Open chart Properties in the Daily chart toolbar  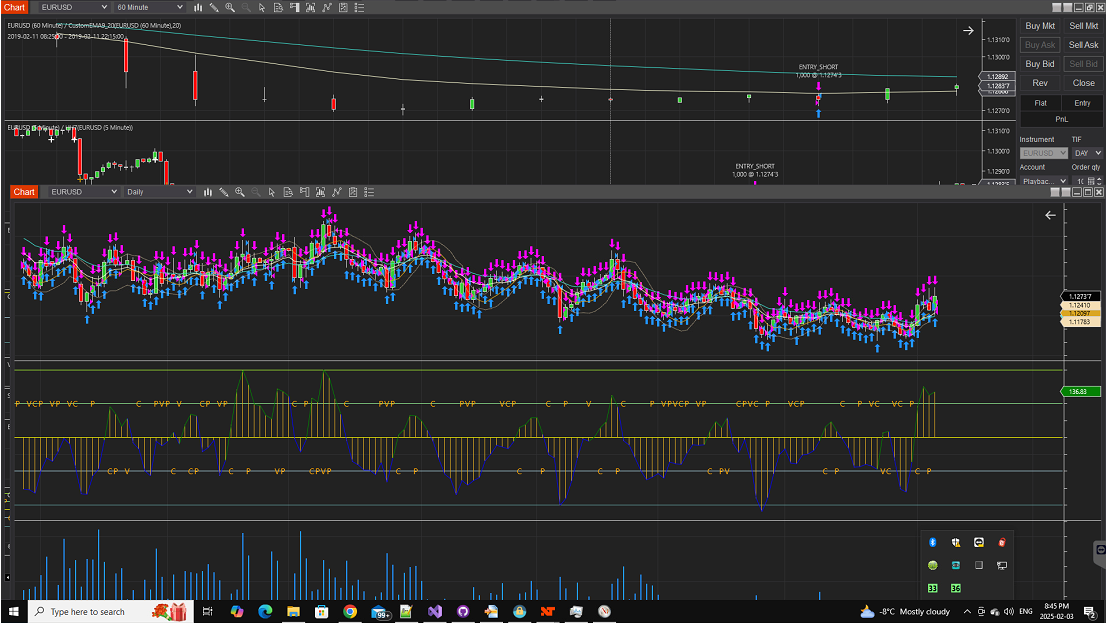[x=370, y=192]
